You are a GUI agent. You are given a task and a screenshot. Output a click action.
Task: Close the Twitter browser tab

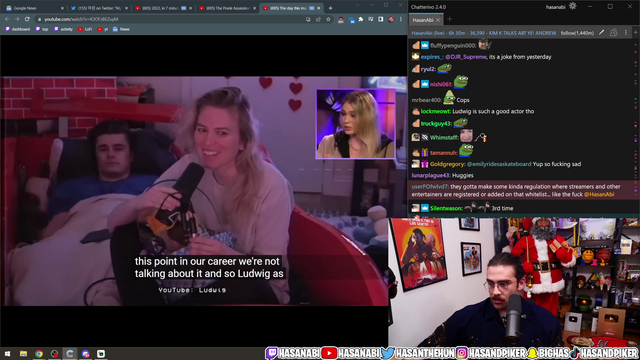coord(126,8)
